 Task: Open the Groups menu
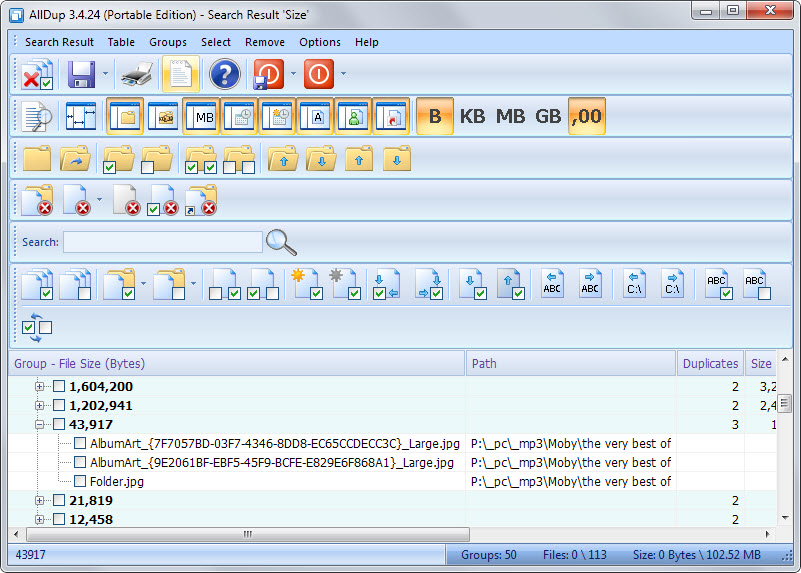[x=168, y=42]
